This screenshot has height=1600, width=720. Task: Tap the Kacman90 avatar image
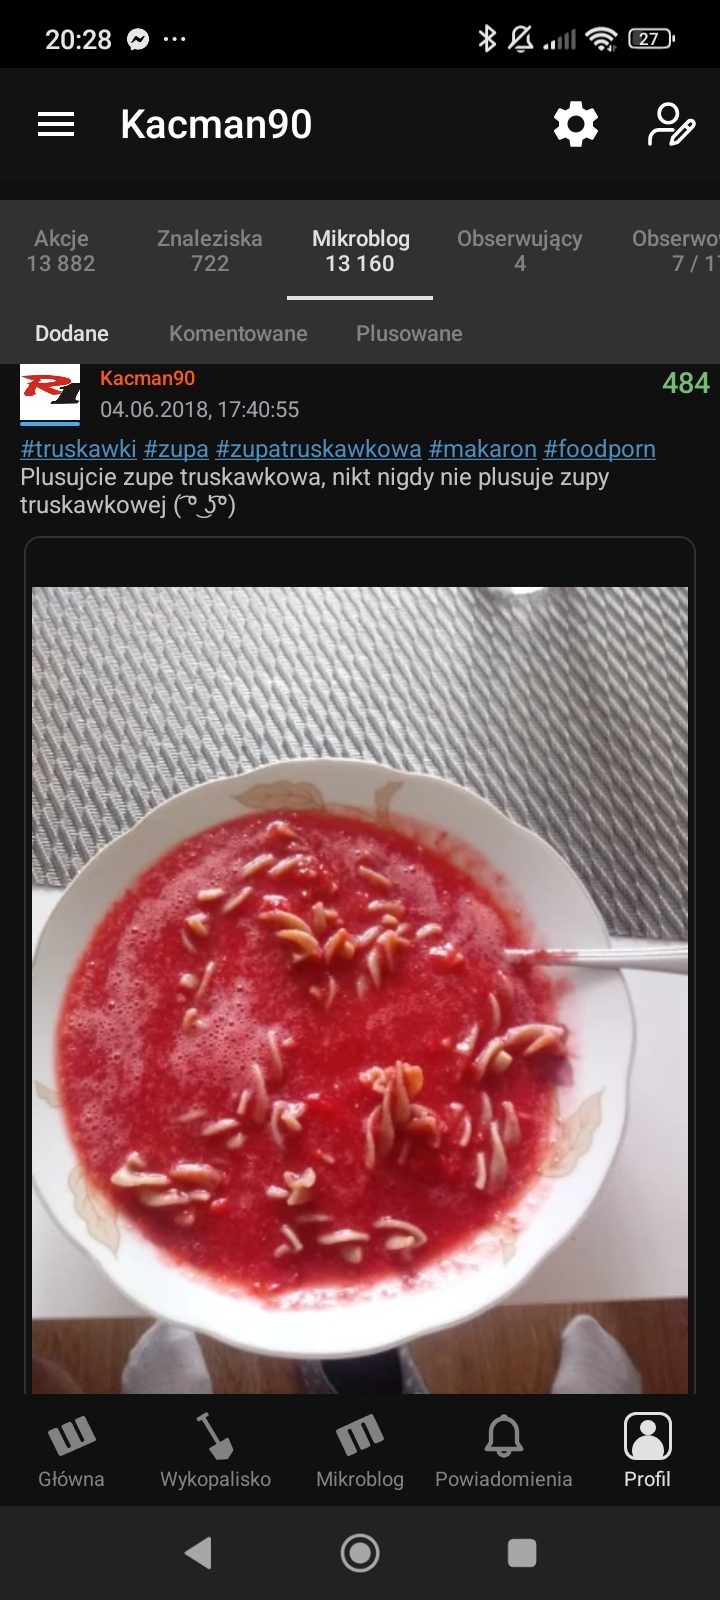[x=50, y=394]
